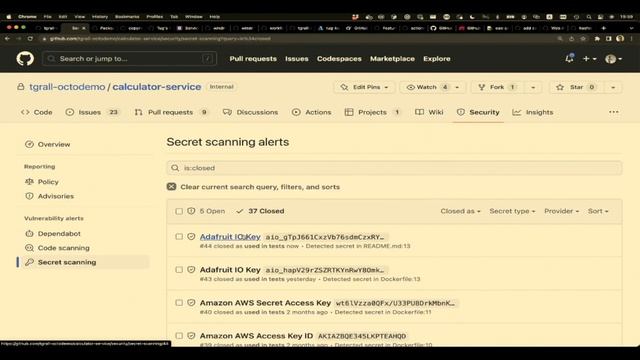Open the History menu in menu bar

click(100, 17)
